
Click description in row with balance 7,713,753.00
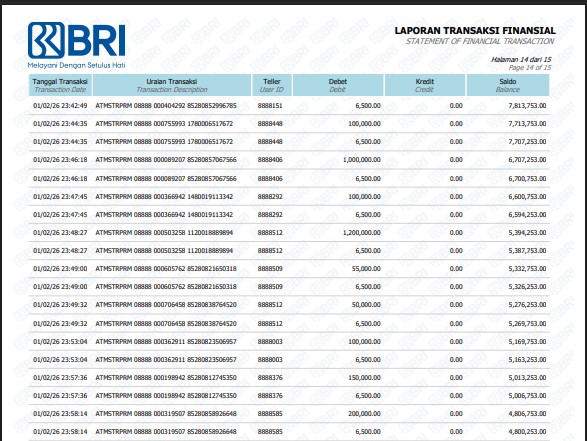(164, 124)
